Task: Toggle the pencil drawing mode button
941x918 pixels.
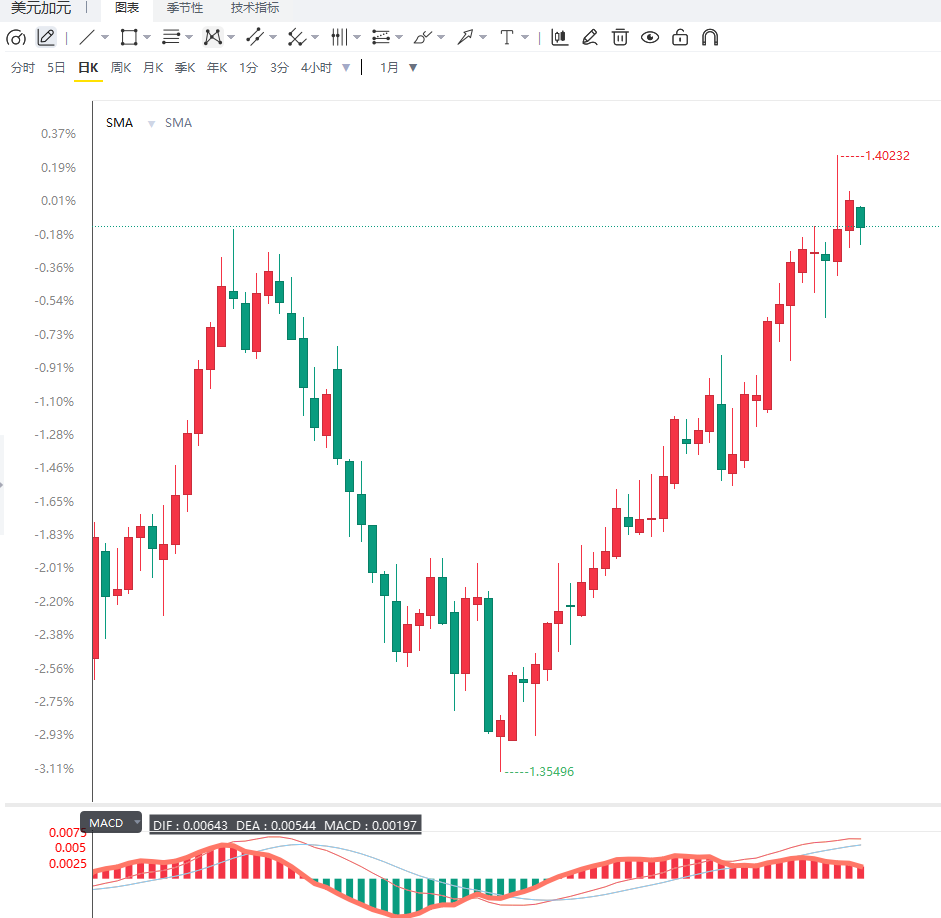Action: pos(46,37)
